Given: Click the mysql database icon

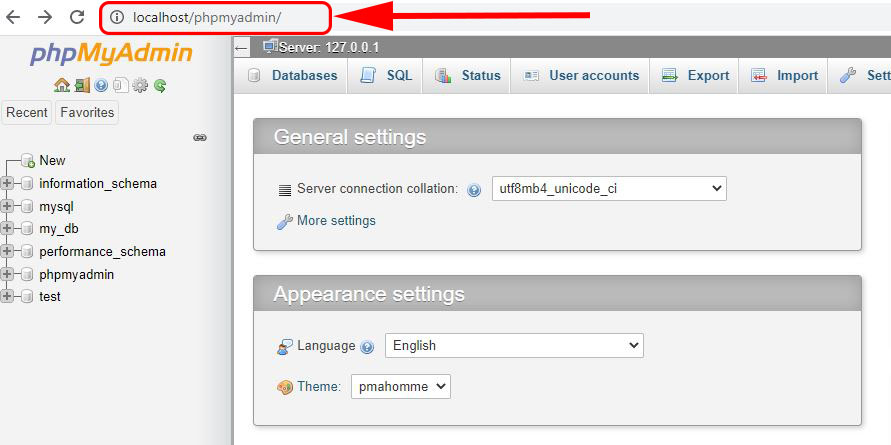Looking at the screenshot, I should pyautogui.click(x=27, y=206).
